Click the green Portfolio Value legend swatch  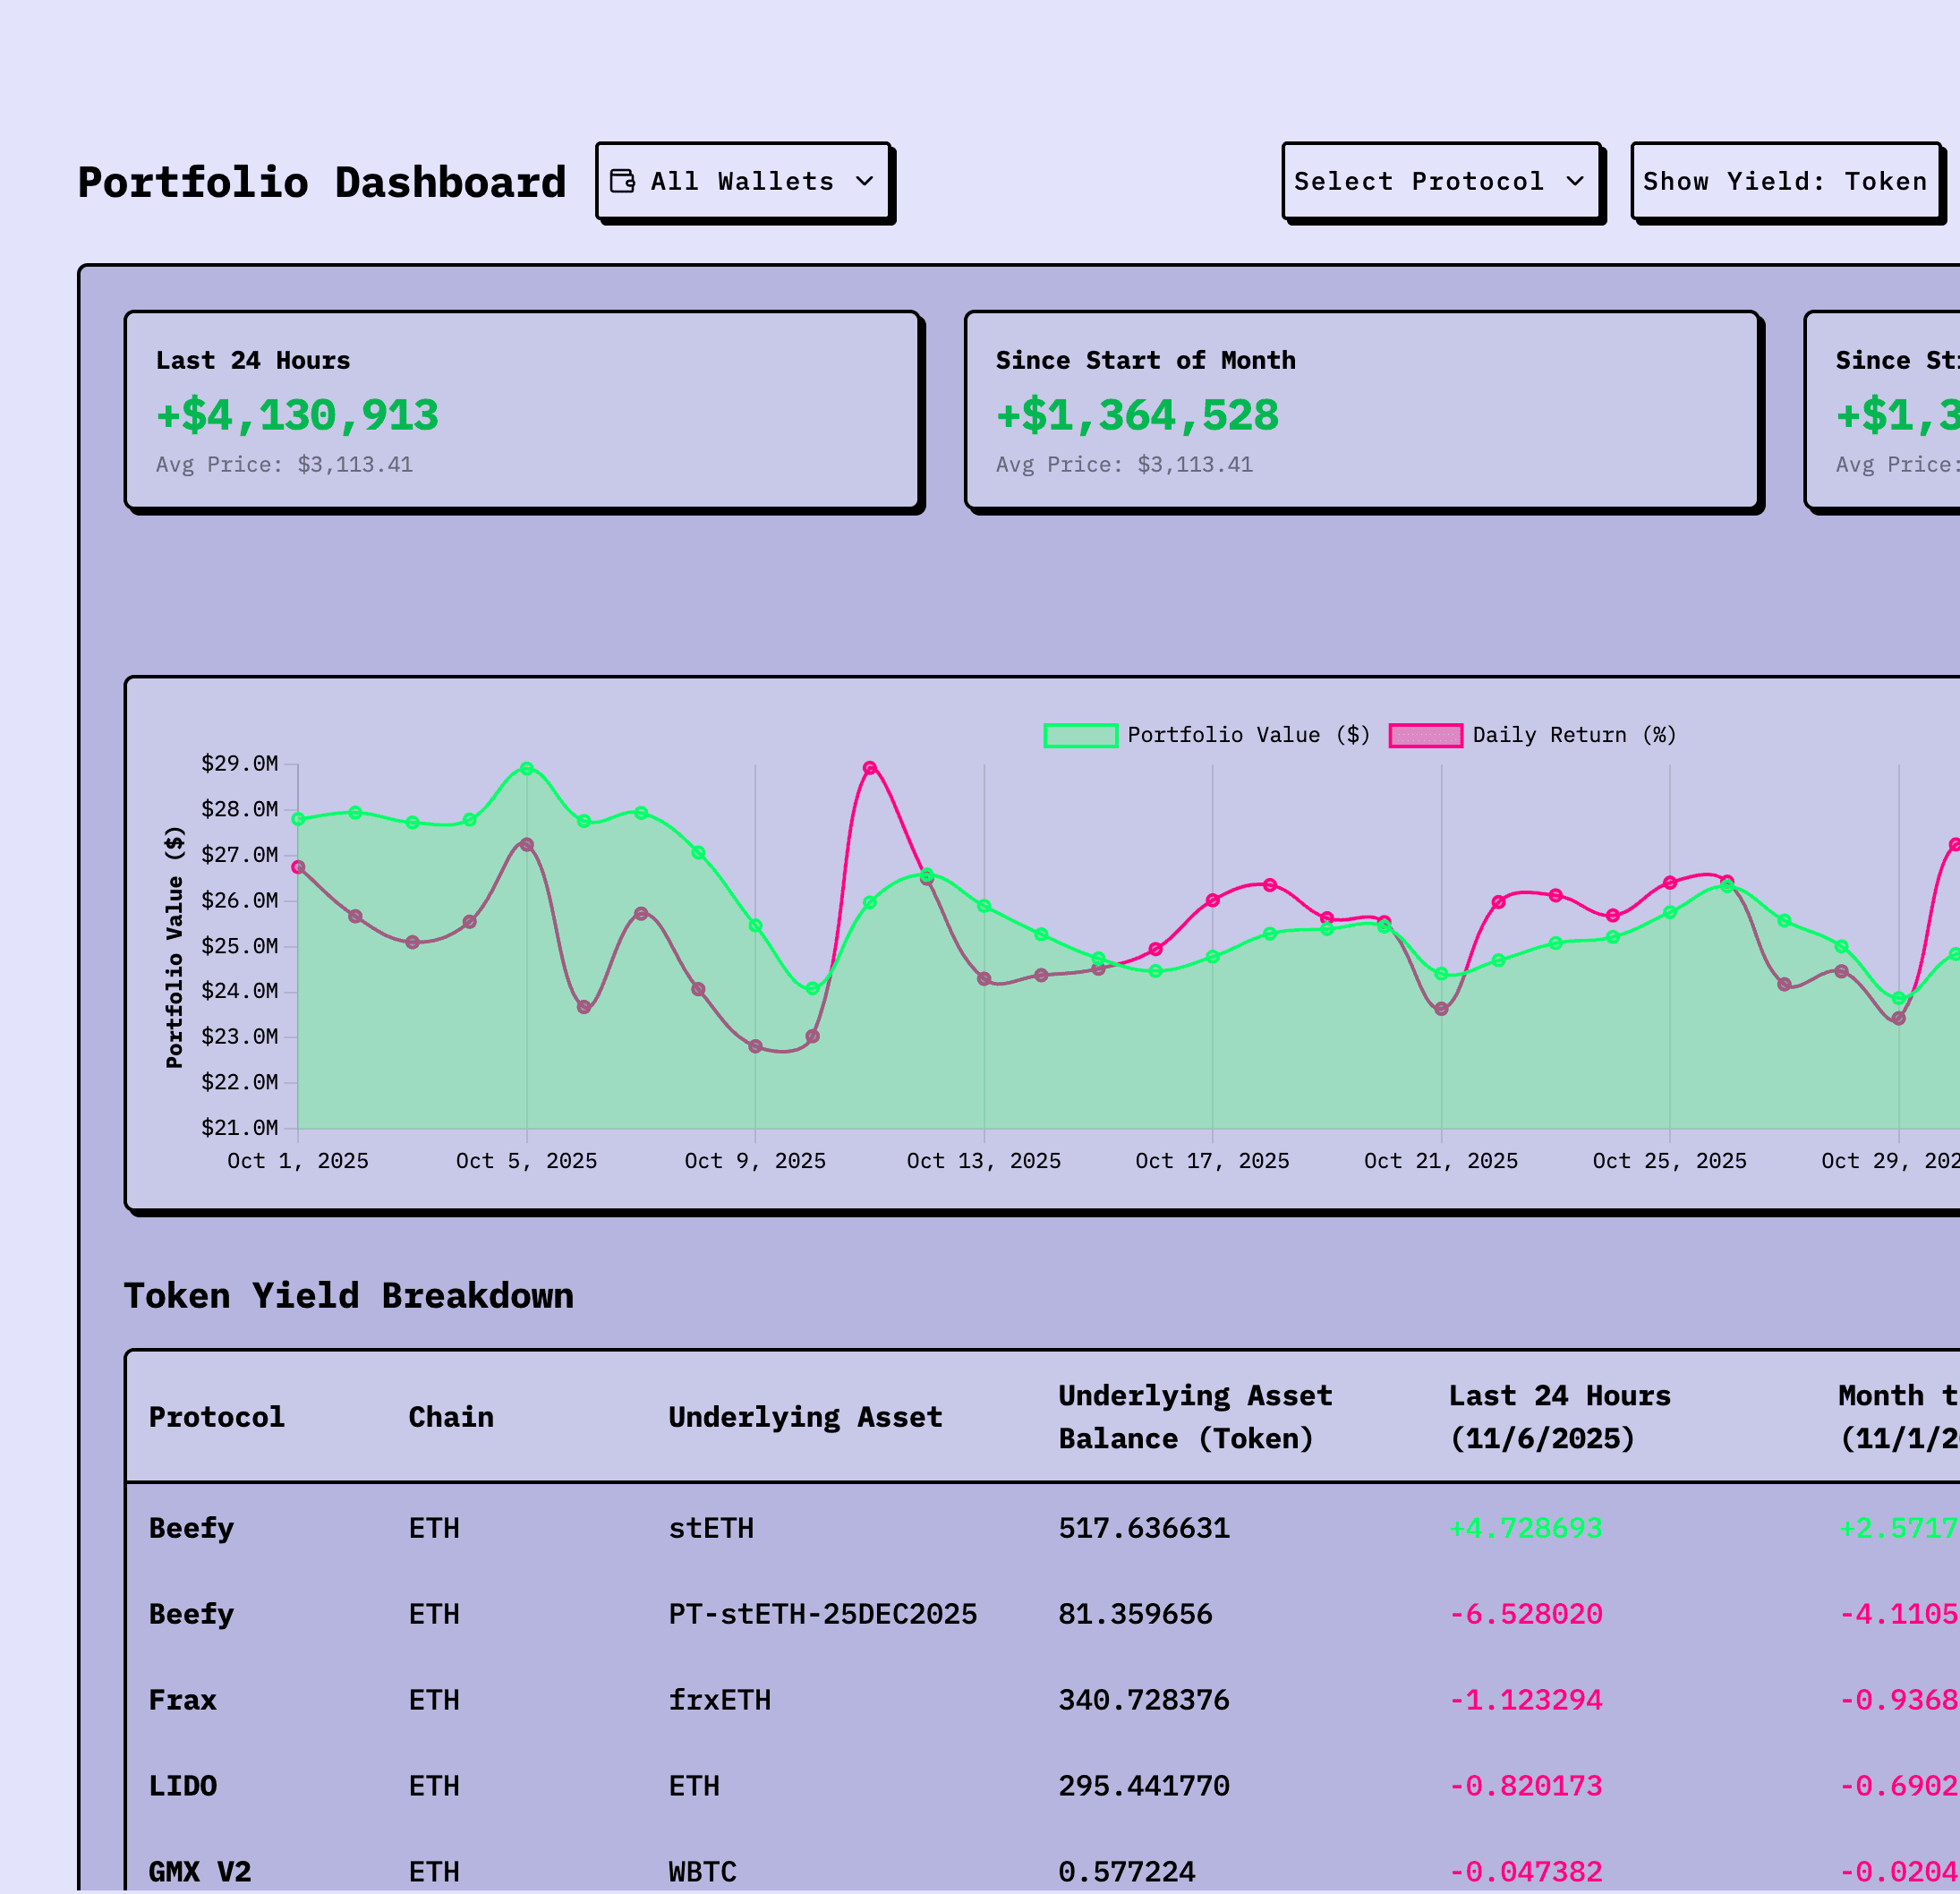[1081, 734]
